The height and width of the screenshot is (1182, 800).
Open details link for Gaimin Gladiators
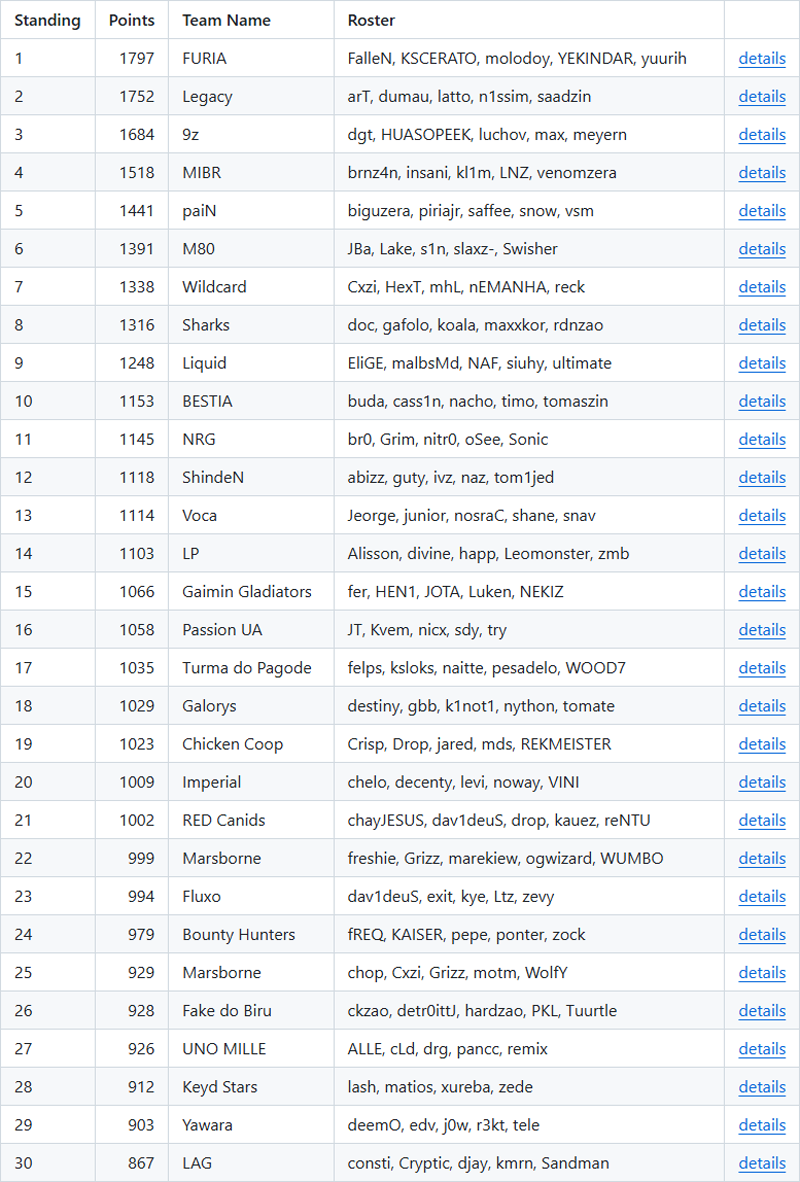coord(762,591)
